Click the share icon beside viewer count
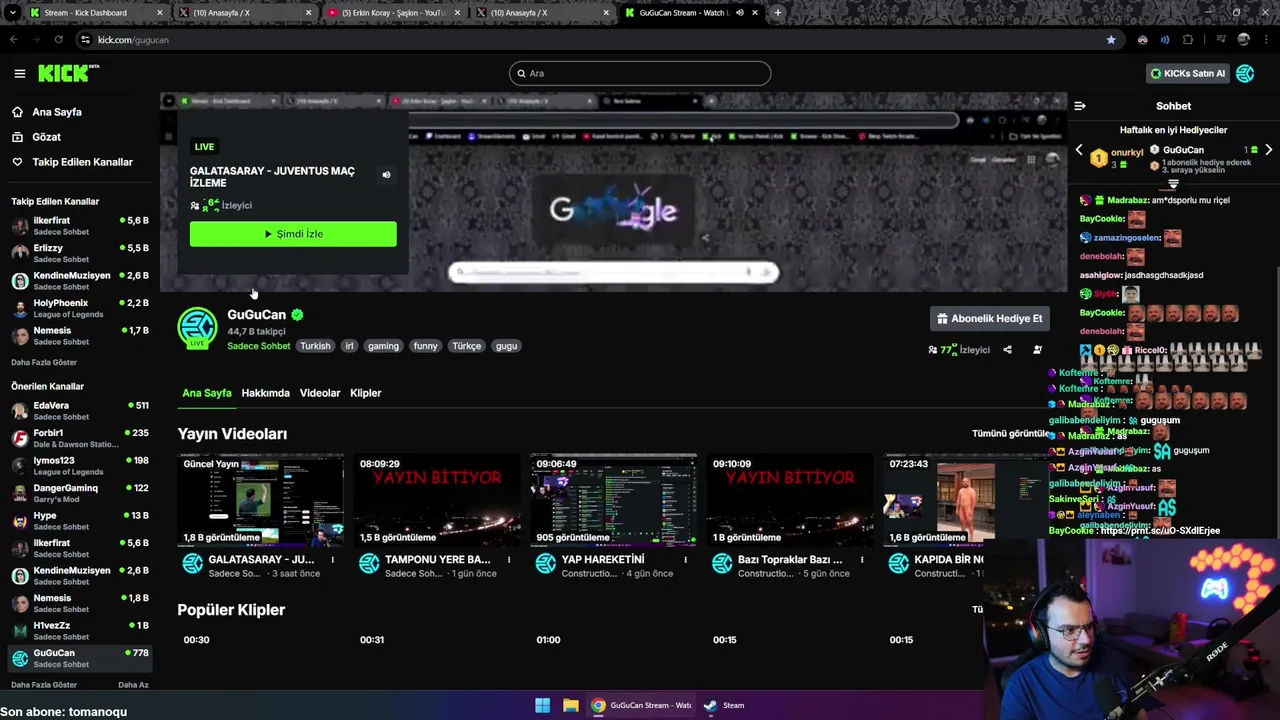The image size is (1280, 720). [x=1007, y=350]
